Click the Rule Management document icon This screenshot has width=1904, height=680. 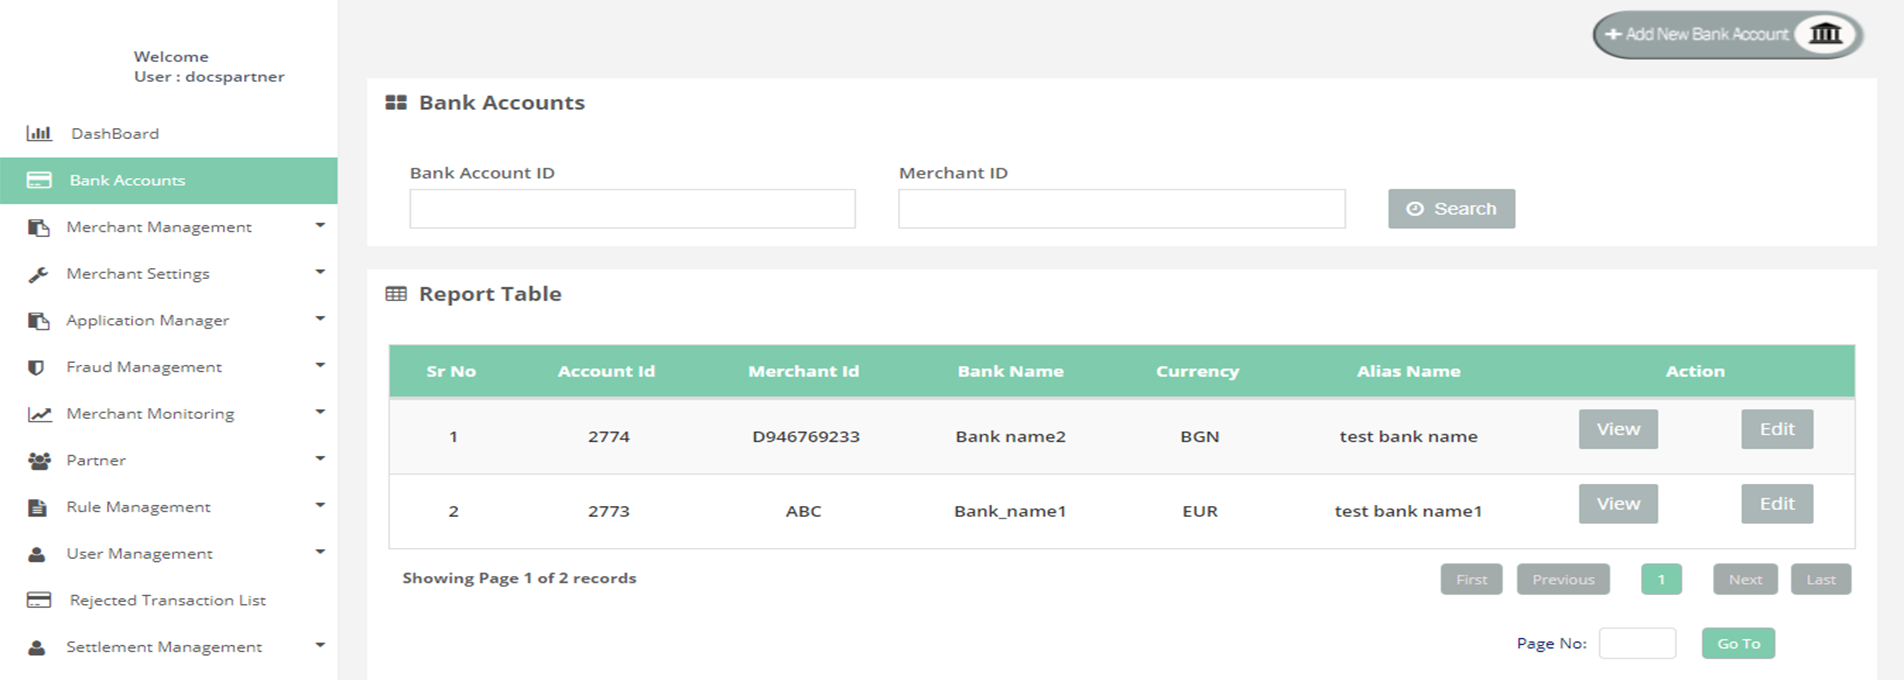(37, 507)
